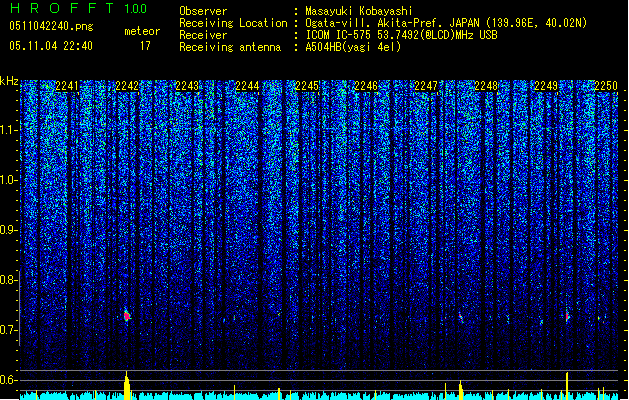
Task: Click the HROFFT program title
Action: coord(62,8)
